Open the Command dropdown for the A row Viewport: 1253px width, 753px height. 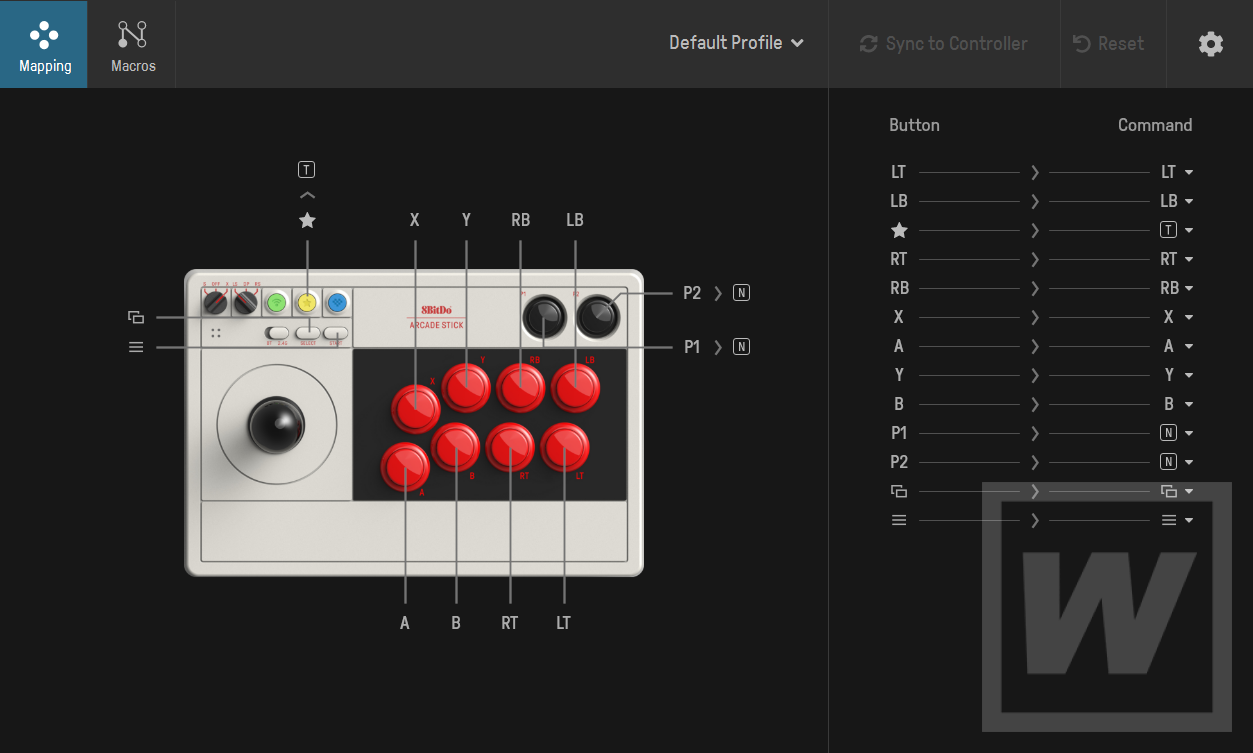click(x=1177, y=346)
